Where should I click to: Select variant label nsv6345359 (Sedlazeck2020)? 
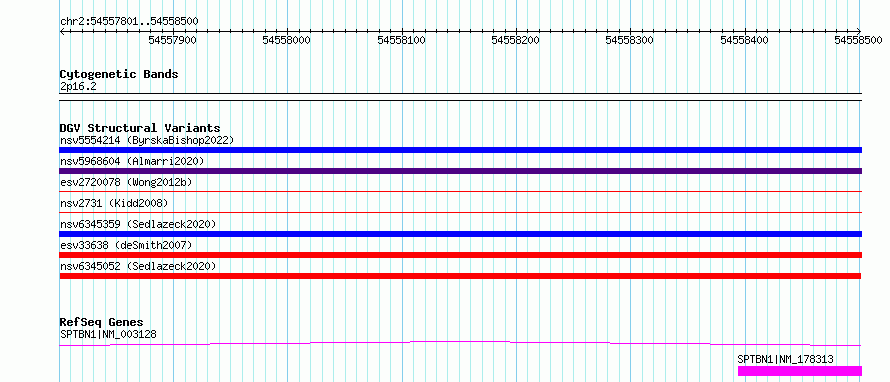pyautogui.click(x=138, y=224)
